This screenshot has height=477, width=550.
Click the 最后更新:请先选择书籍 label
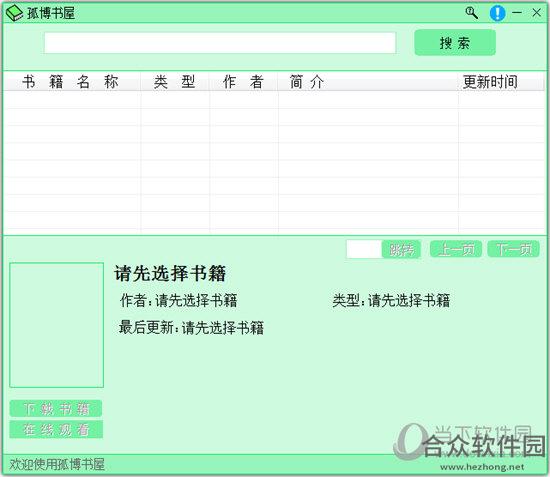[x=192, y=328]
